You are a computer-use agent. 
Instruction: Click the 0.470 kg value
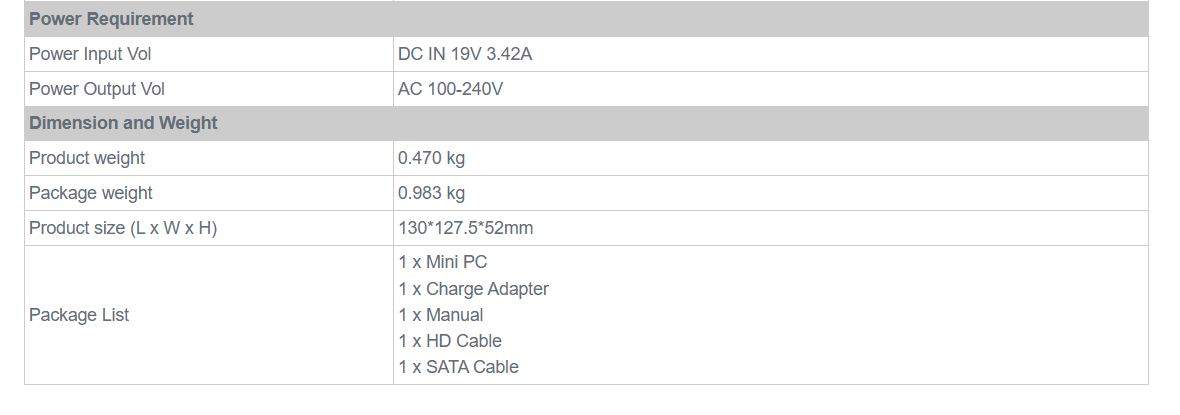tap(432, 158)
